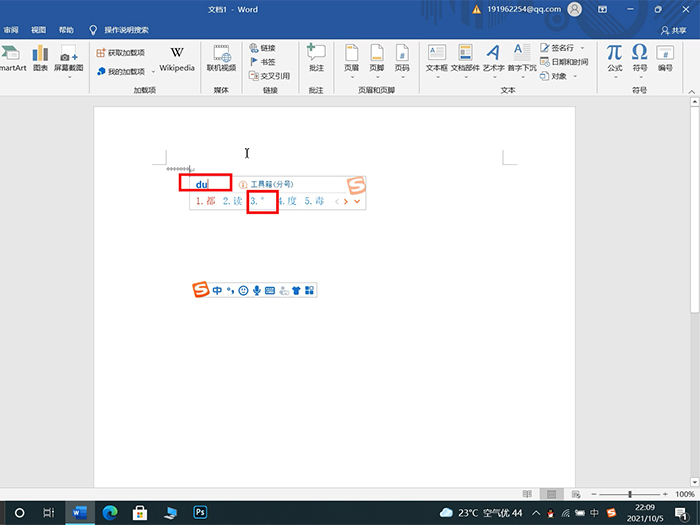The image size is (700, 525).
Task: Switch to read mode view
Action: pos(527,494)
